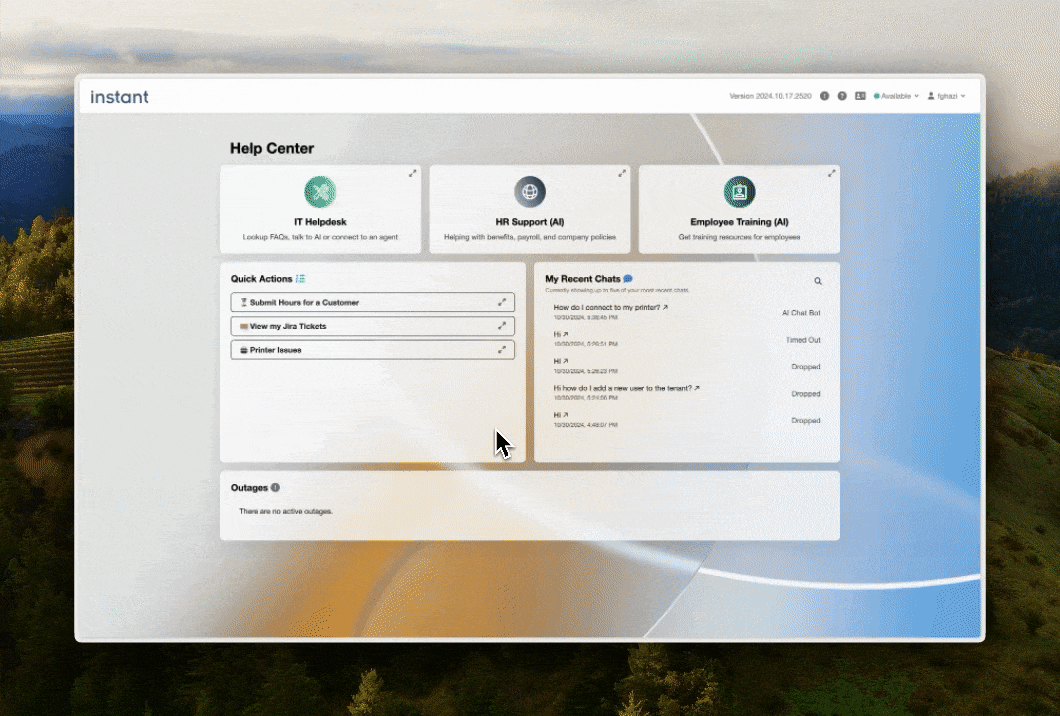Screen dimensions: 1060x716
Task: Click the Jira ticket icon
Action: pos(243,326)
